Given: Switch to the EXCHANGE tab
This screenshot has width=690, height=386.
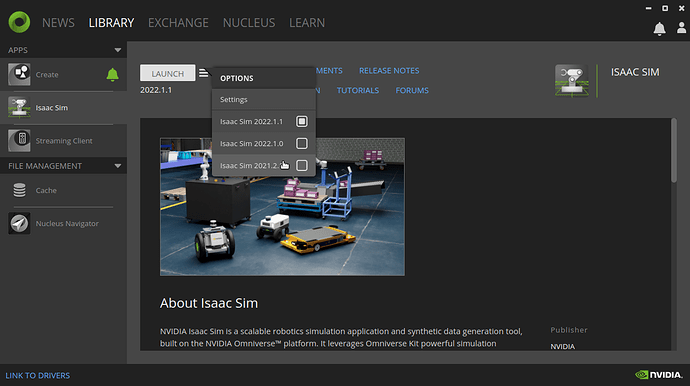Looking at the screenshot, I should point(178,23).
